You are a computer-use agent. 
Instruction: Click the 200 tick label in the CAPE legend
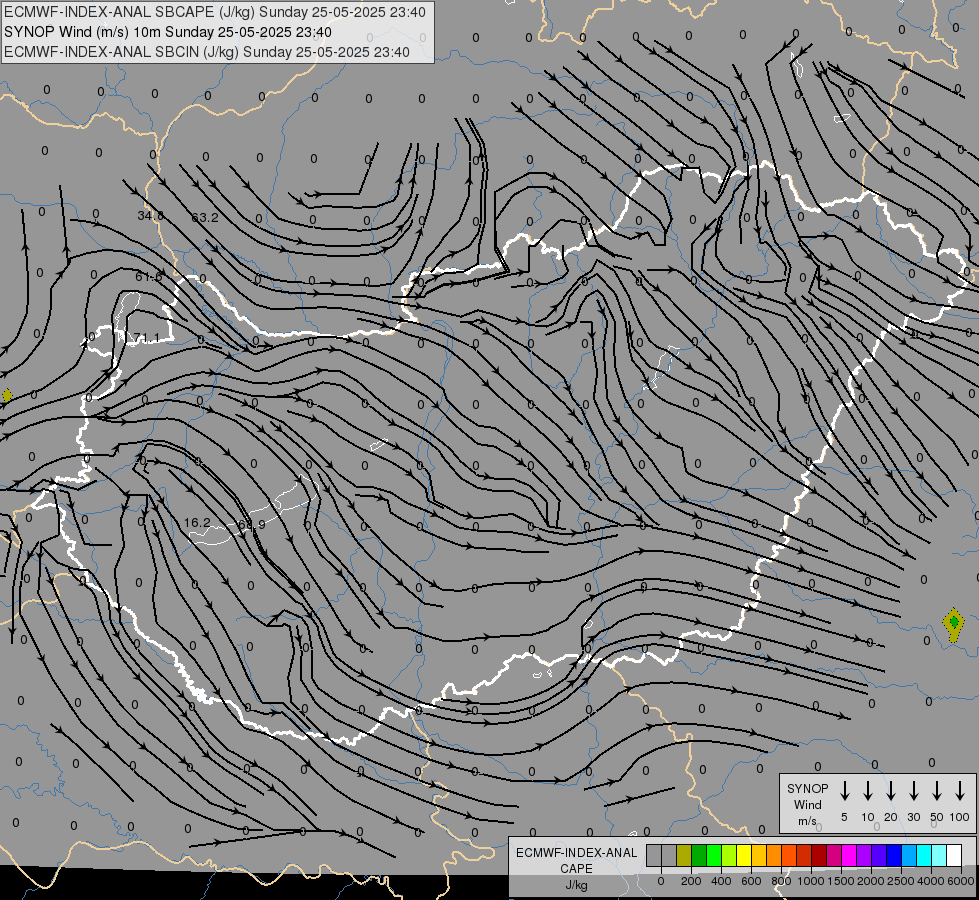pyautogui.click(x=691, y=881)
